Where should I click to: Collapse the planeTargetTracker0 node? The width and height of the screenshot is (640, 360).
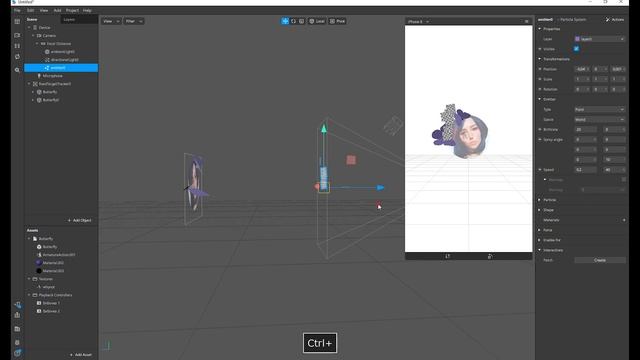[x=29, y=84]
